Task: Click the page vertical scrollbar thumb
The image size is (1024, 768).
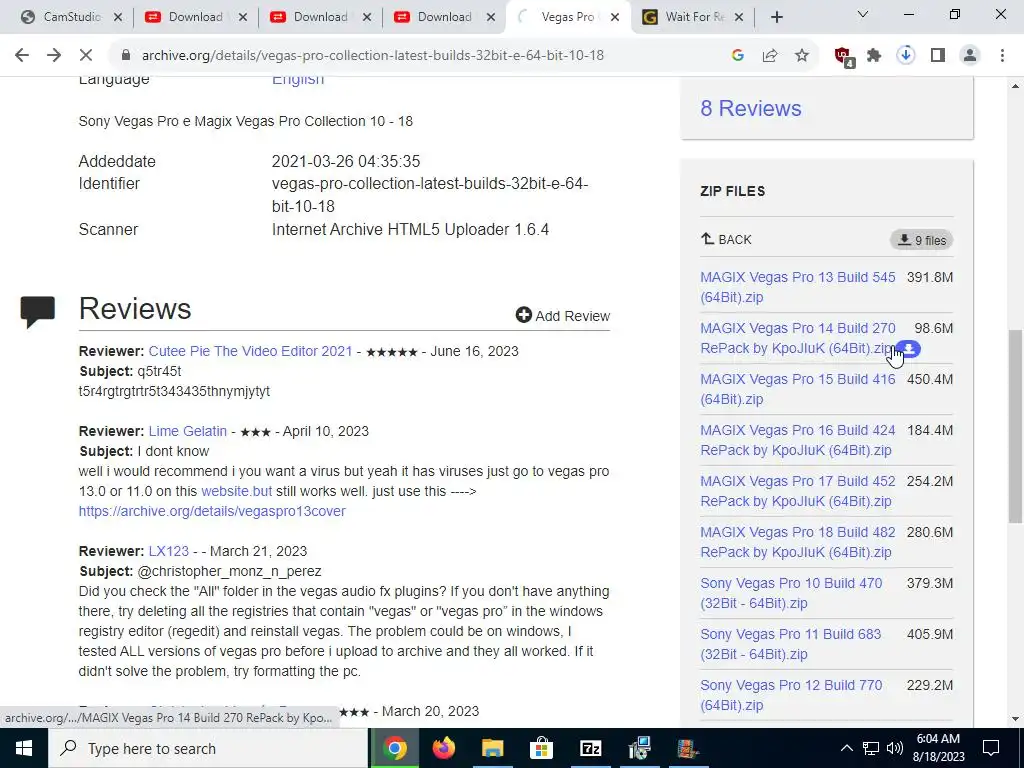Action: [1015, 424]
